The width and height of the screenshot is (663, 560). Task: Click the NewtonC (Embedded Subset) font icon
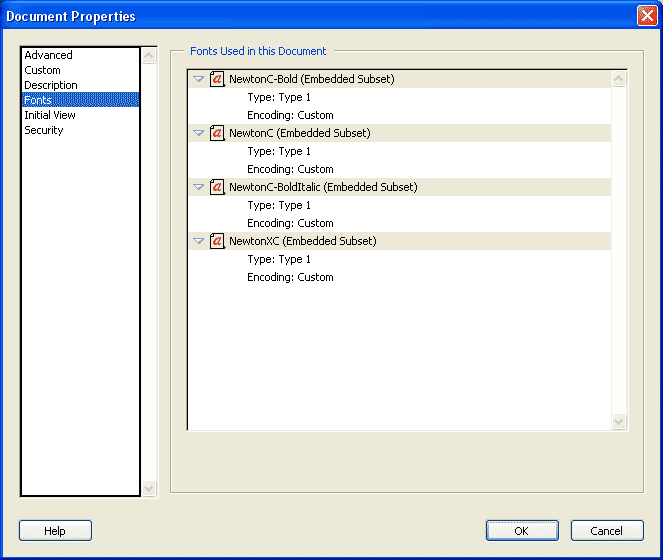click(217, 133)
